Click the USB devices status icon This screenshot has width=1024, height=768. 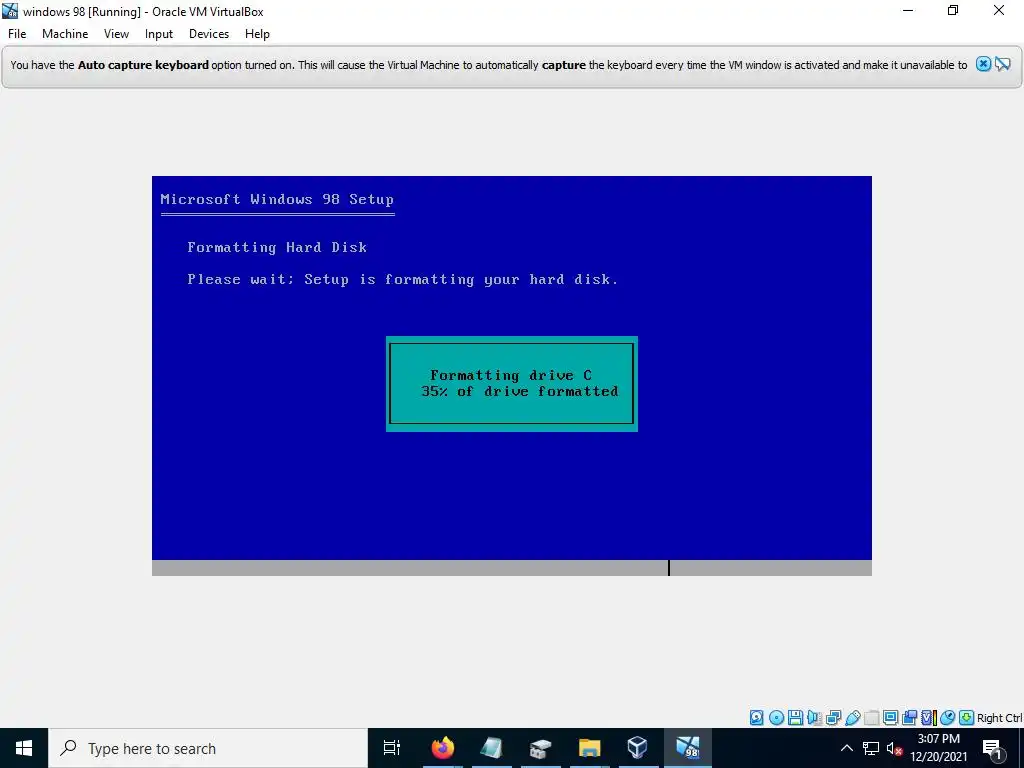point(852,718)
